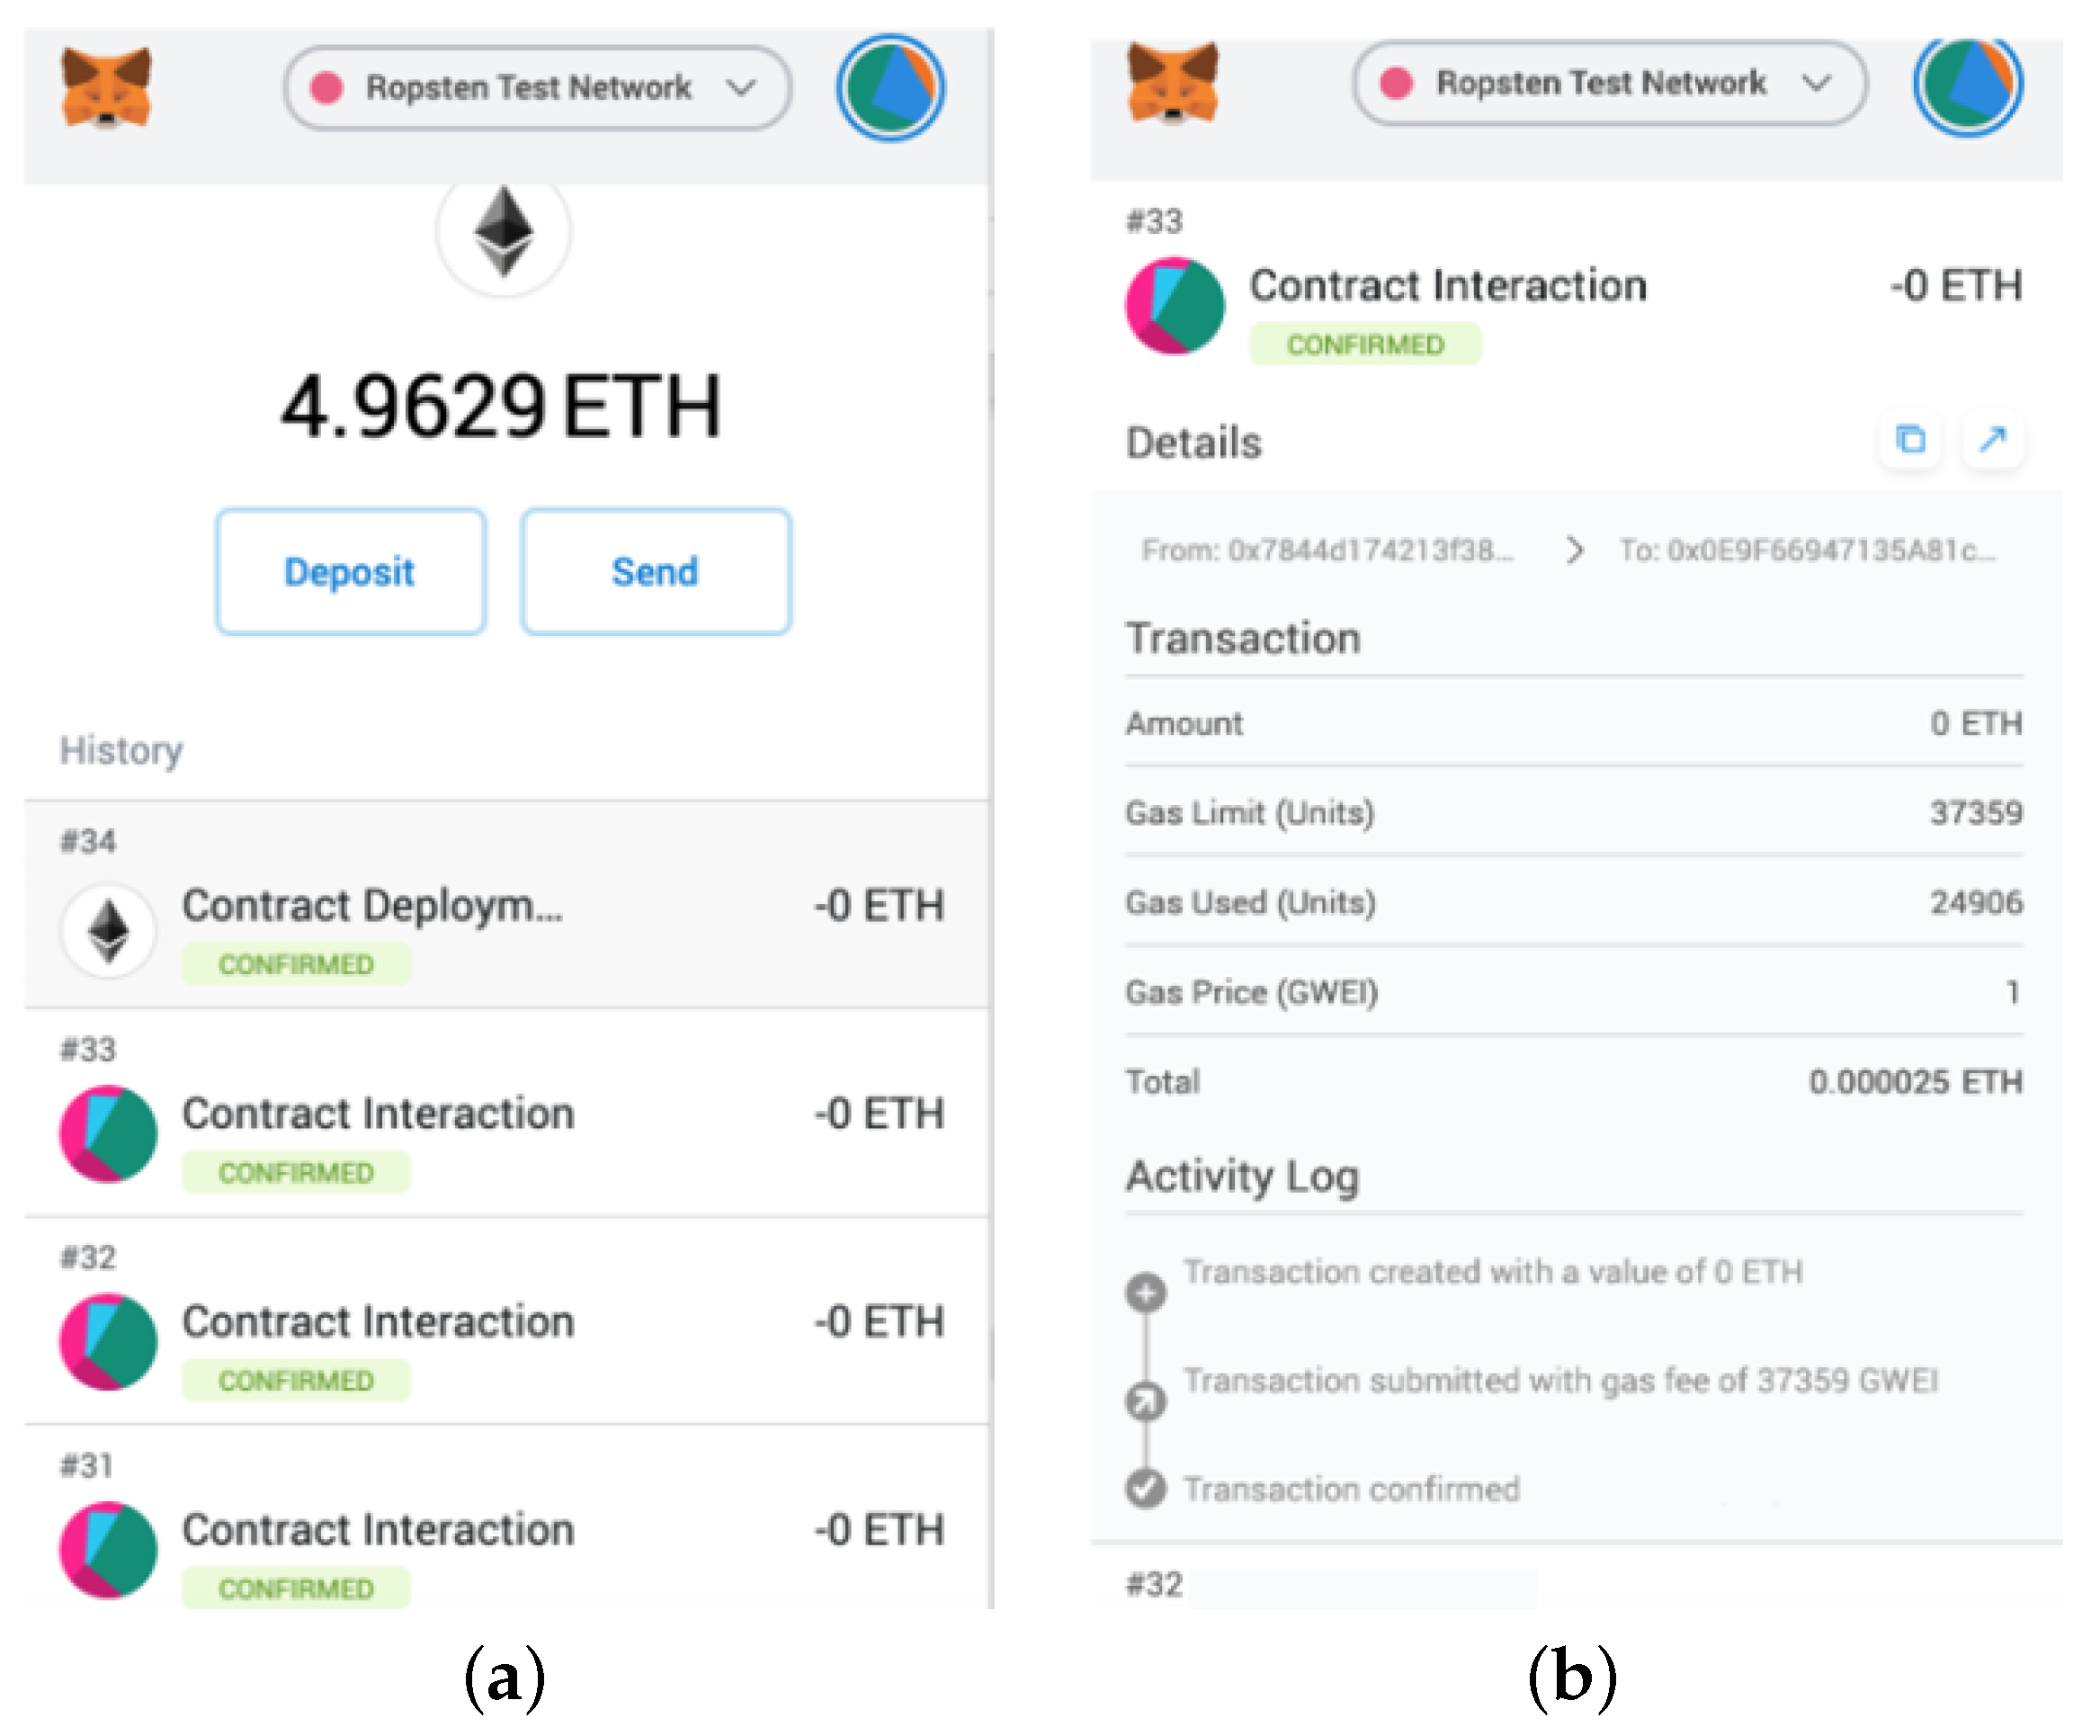Click the From address 0x7844d174213f38
This screenshot has width=2100, height=1736.
pos(1327,550)
